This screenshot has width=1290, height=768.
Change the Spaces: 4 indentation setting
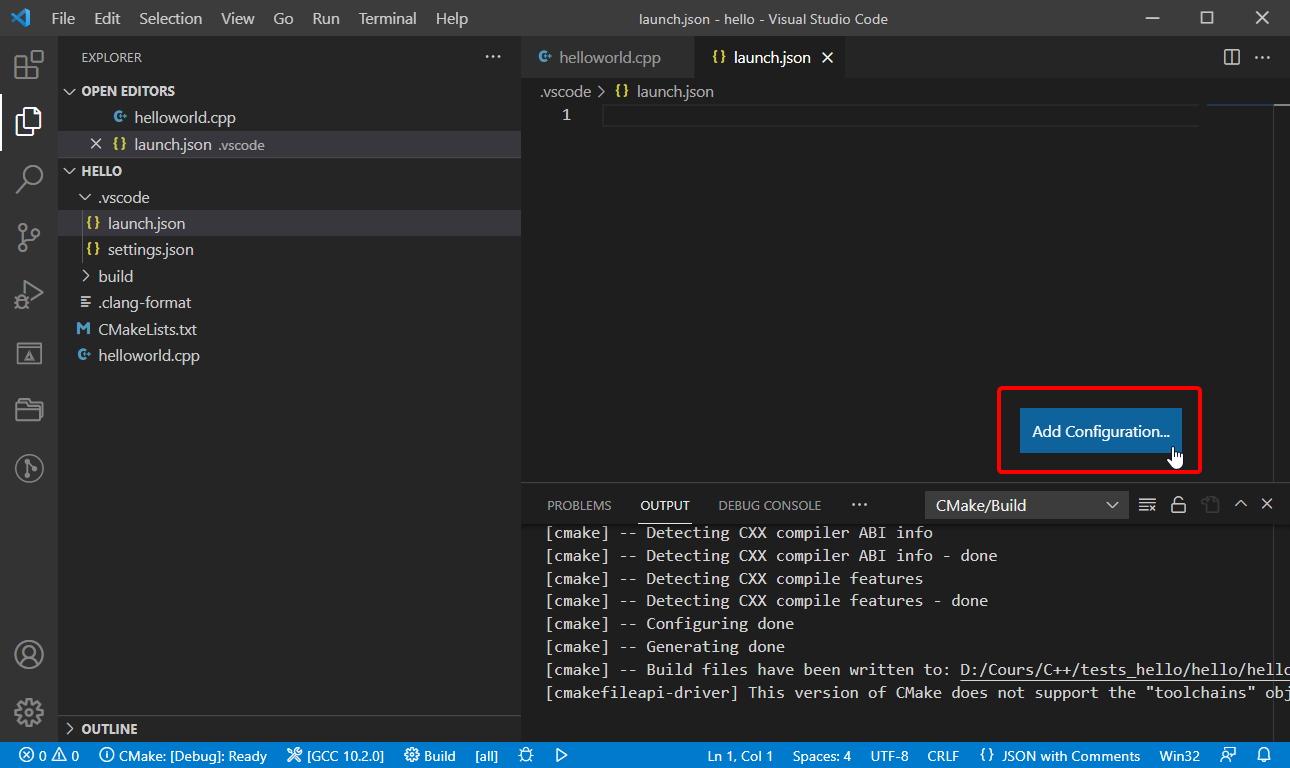(821, 756)
